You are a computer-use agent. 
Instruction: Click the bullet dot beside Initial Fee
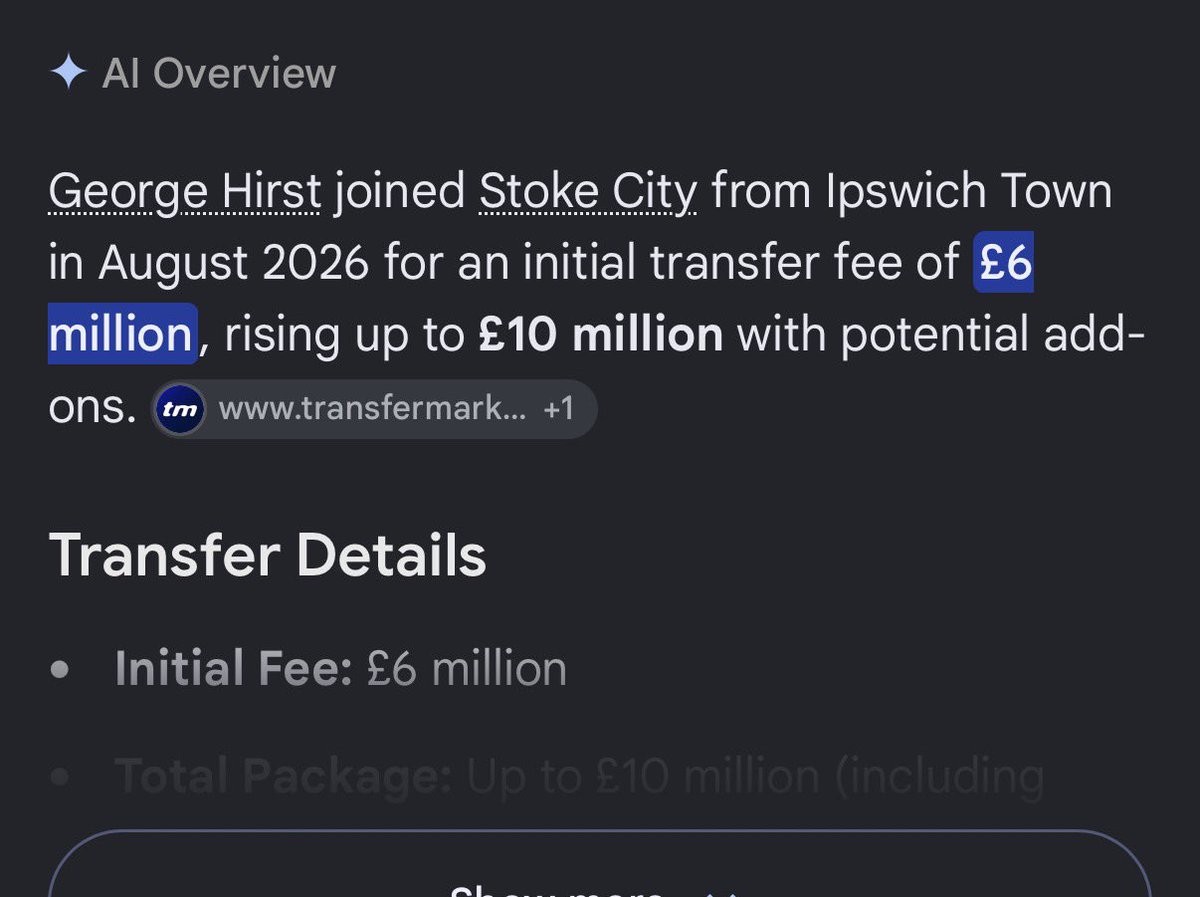[61, 670]
